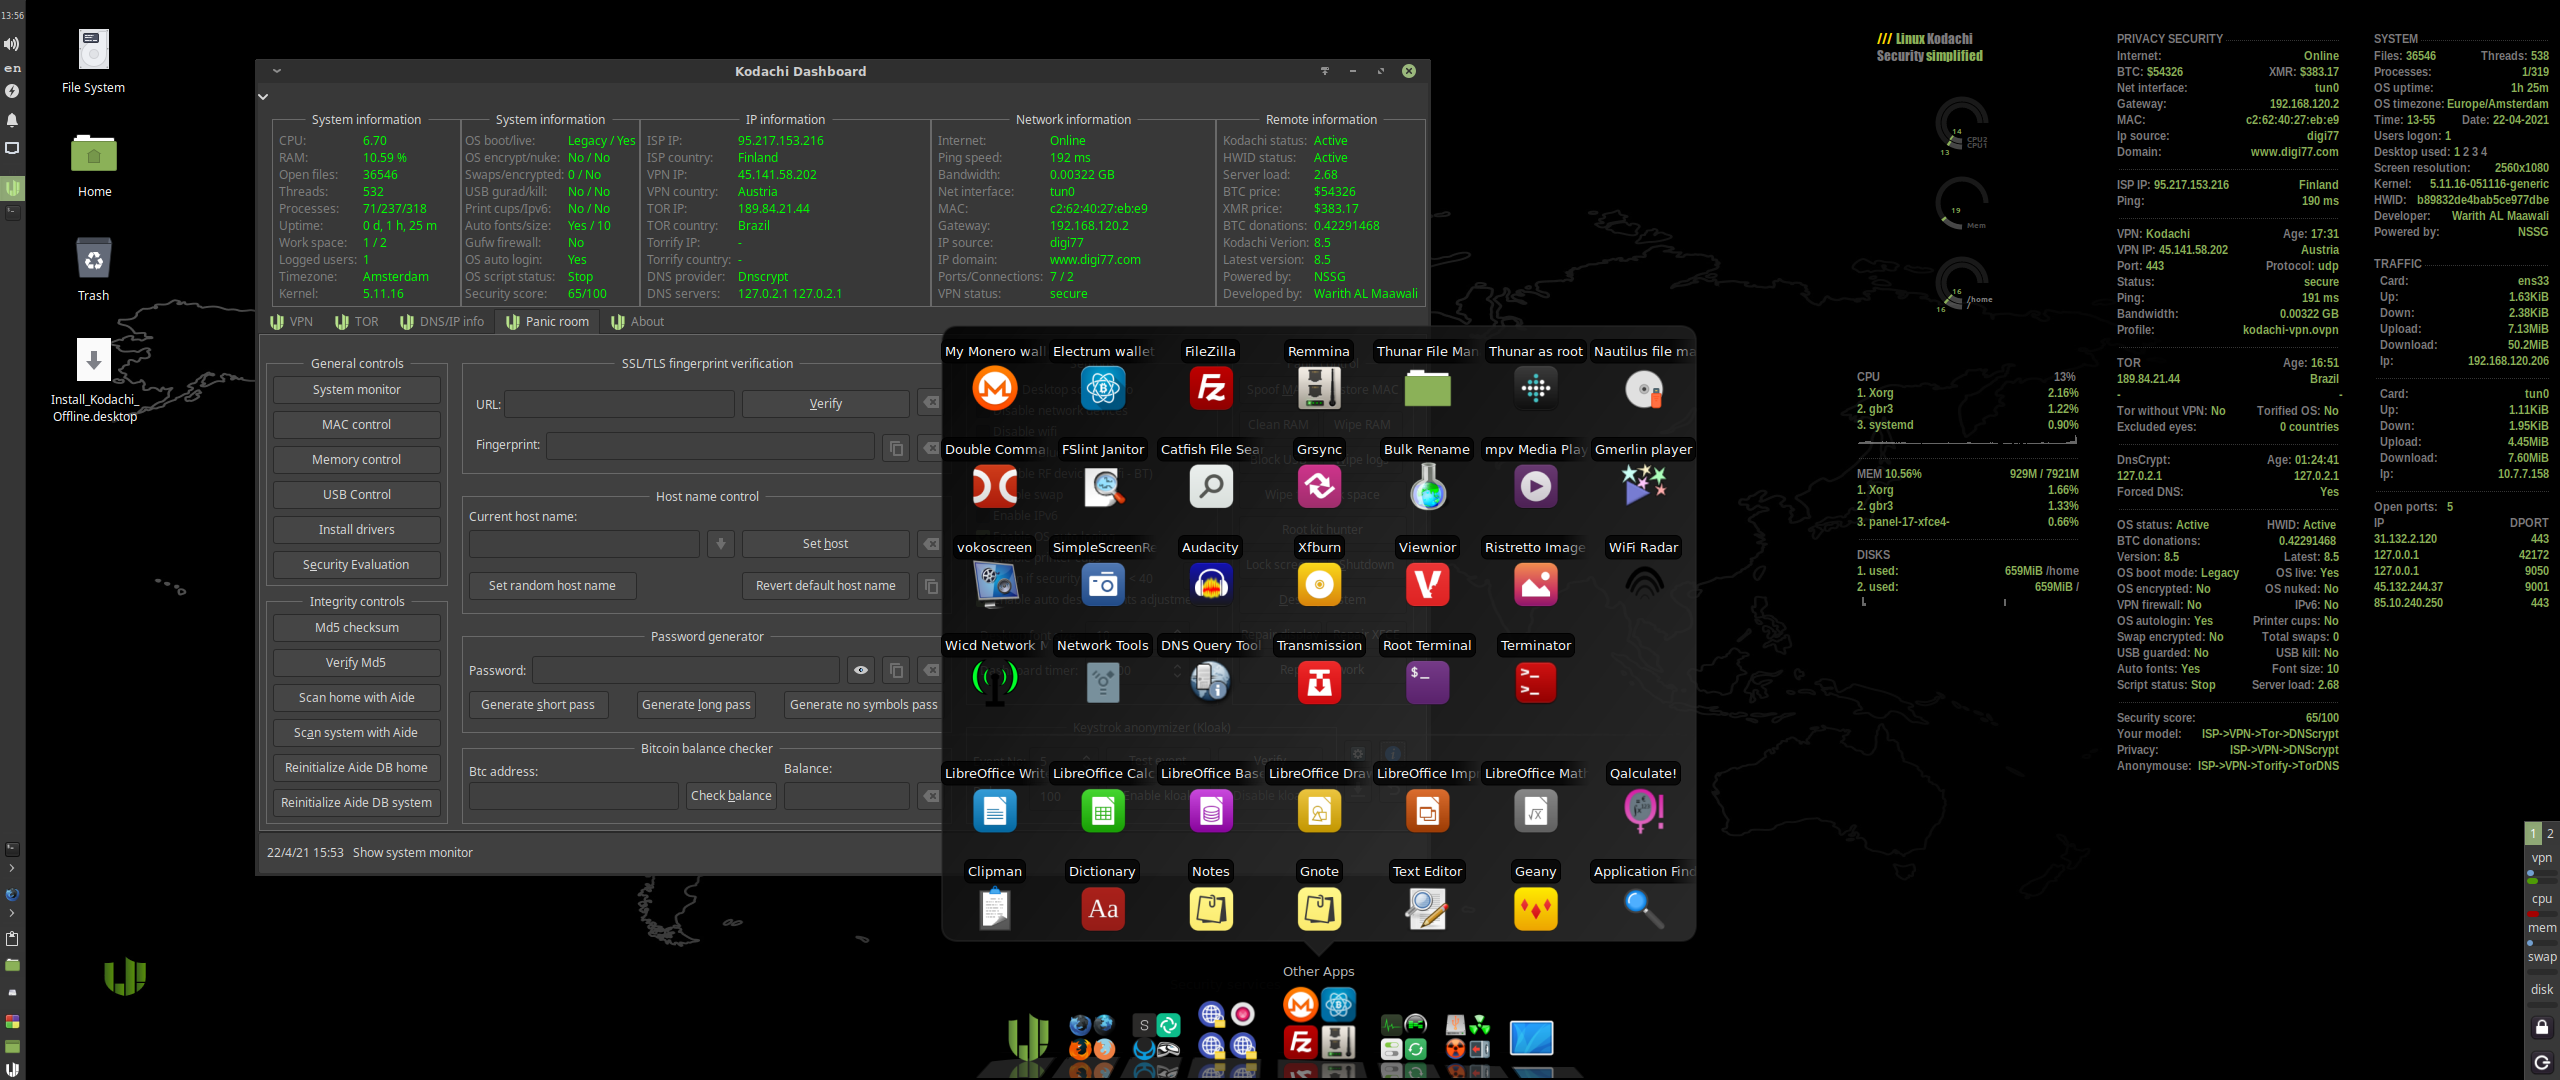The height and width of the screenshot is (1080, 2560).
Task: Open Bulk Rename utility
Action: [x=1427, y=486]
